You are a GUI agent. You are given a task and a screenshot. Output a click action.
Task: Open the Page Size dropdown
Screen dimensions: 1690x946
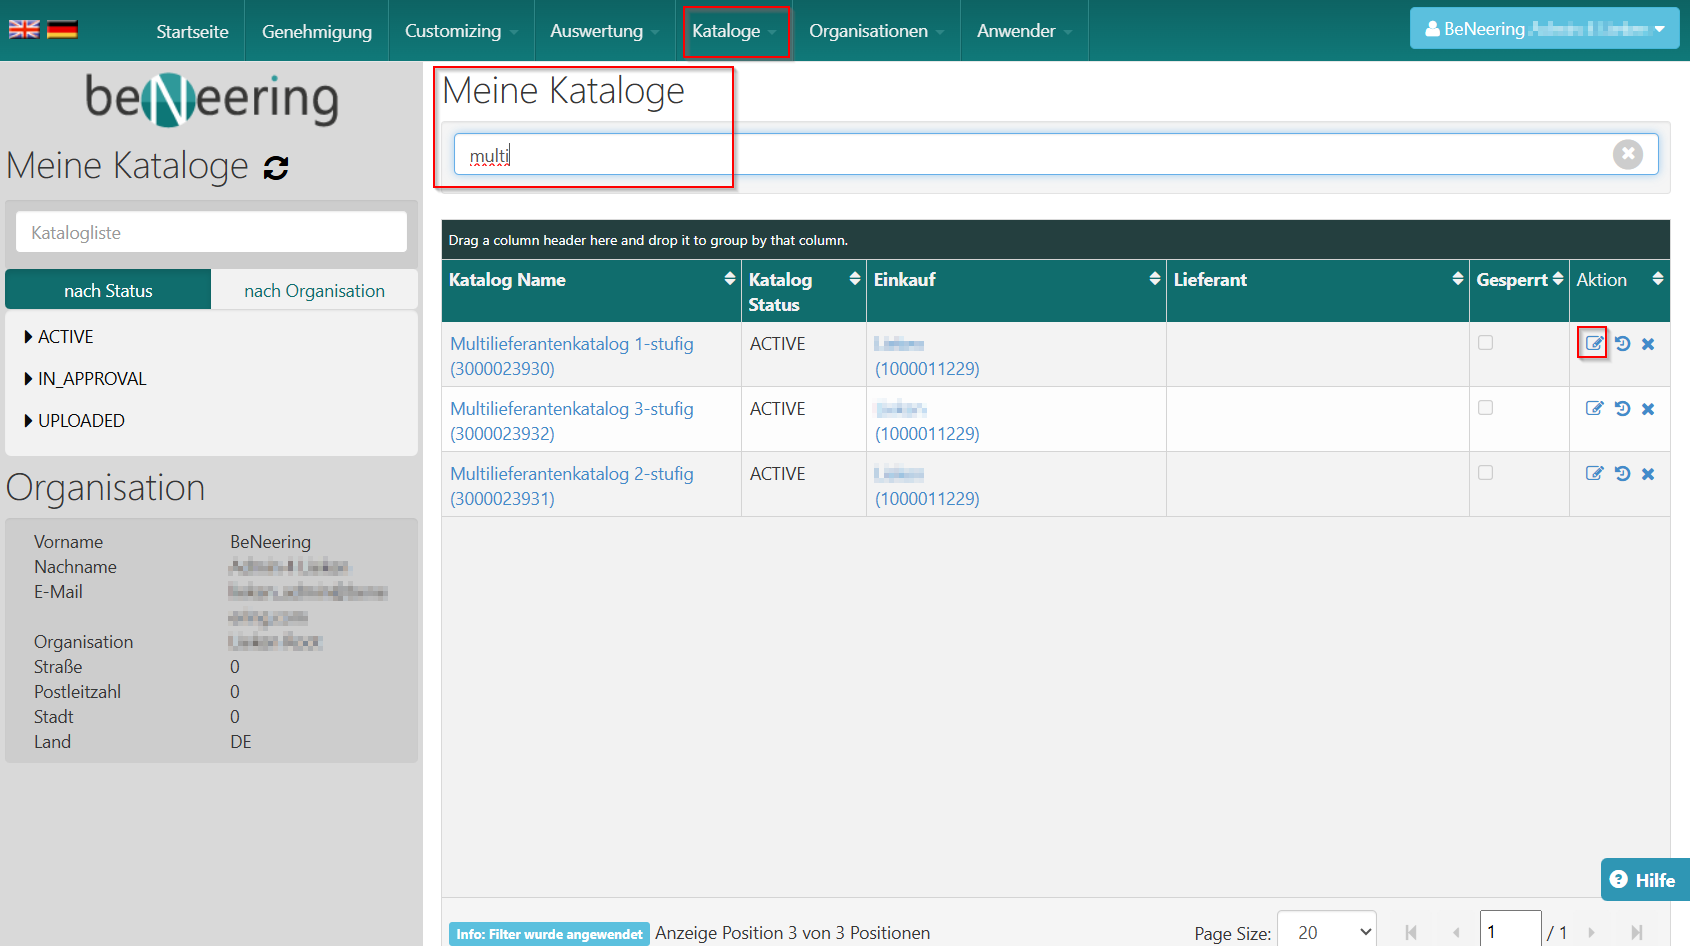coord(1326,932)
